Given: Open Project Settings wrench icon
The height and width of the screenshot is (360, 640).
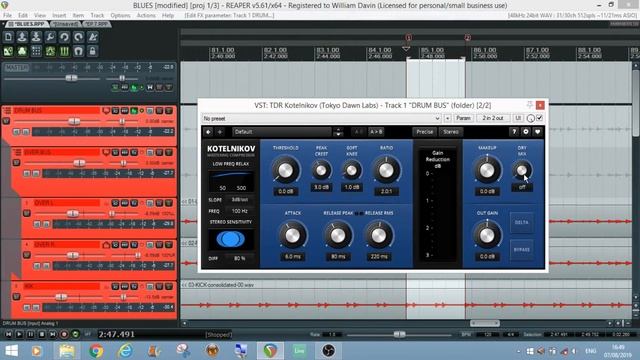Looking at the screenshot, I should 50,37.
